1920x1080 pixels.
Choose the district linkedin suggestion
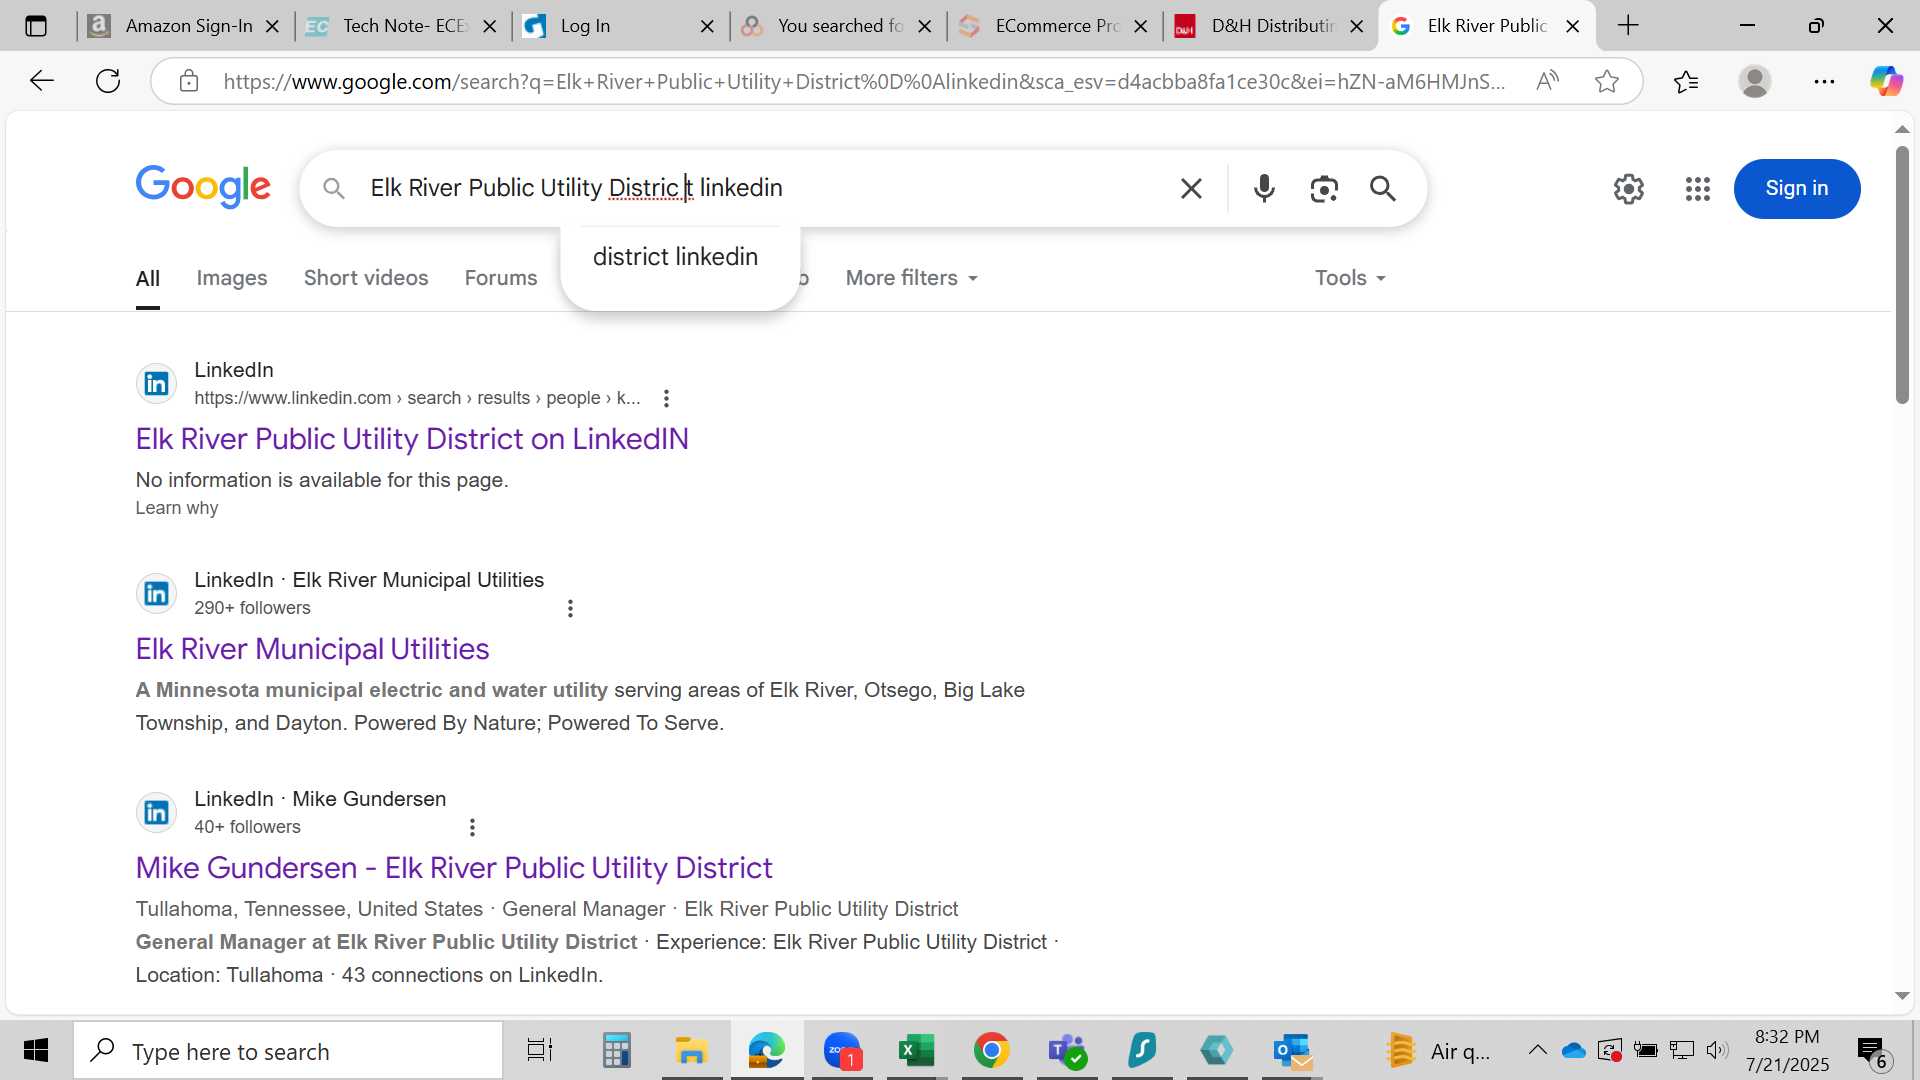tap(676, 257)
